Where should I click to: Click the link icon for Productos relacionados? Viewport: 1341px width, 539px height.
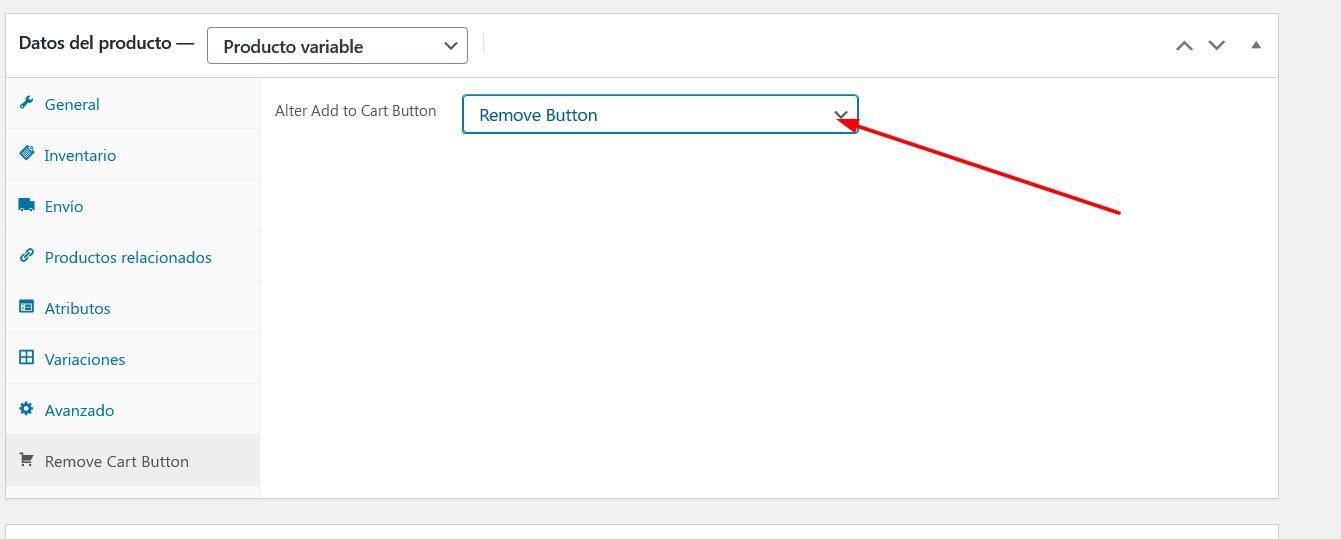[26, 256]
